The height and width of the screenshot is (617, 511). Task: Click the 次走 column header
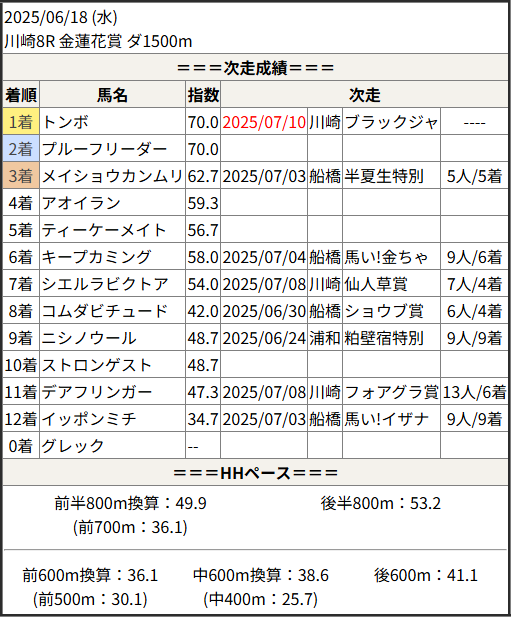point(364,95)
